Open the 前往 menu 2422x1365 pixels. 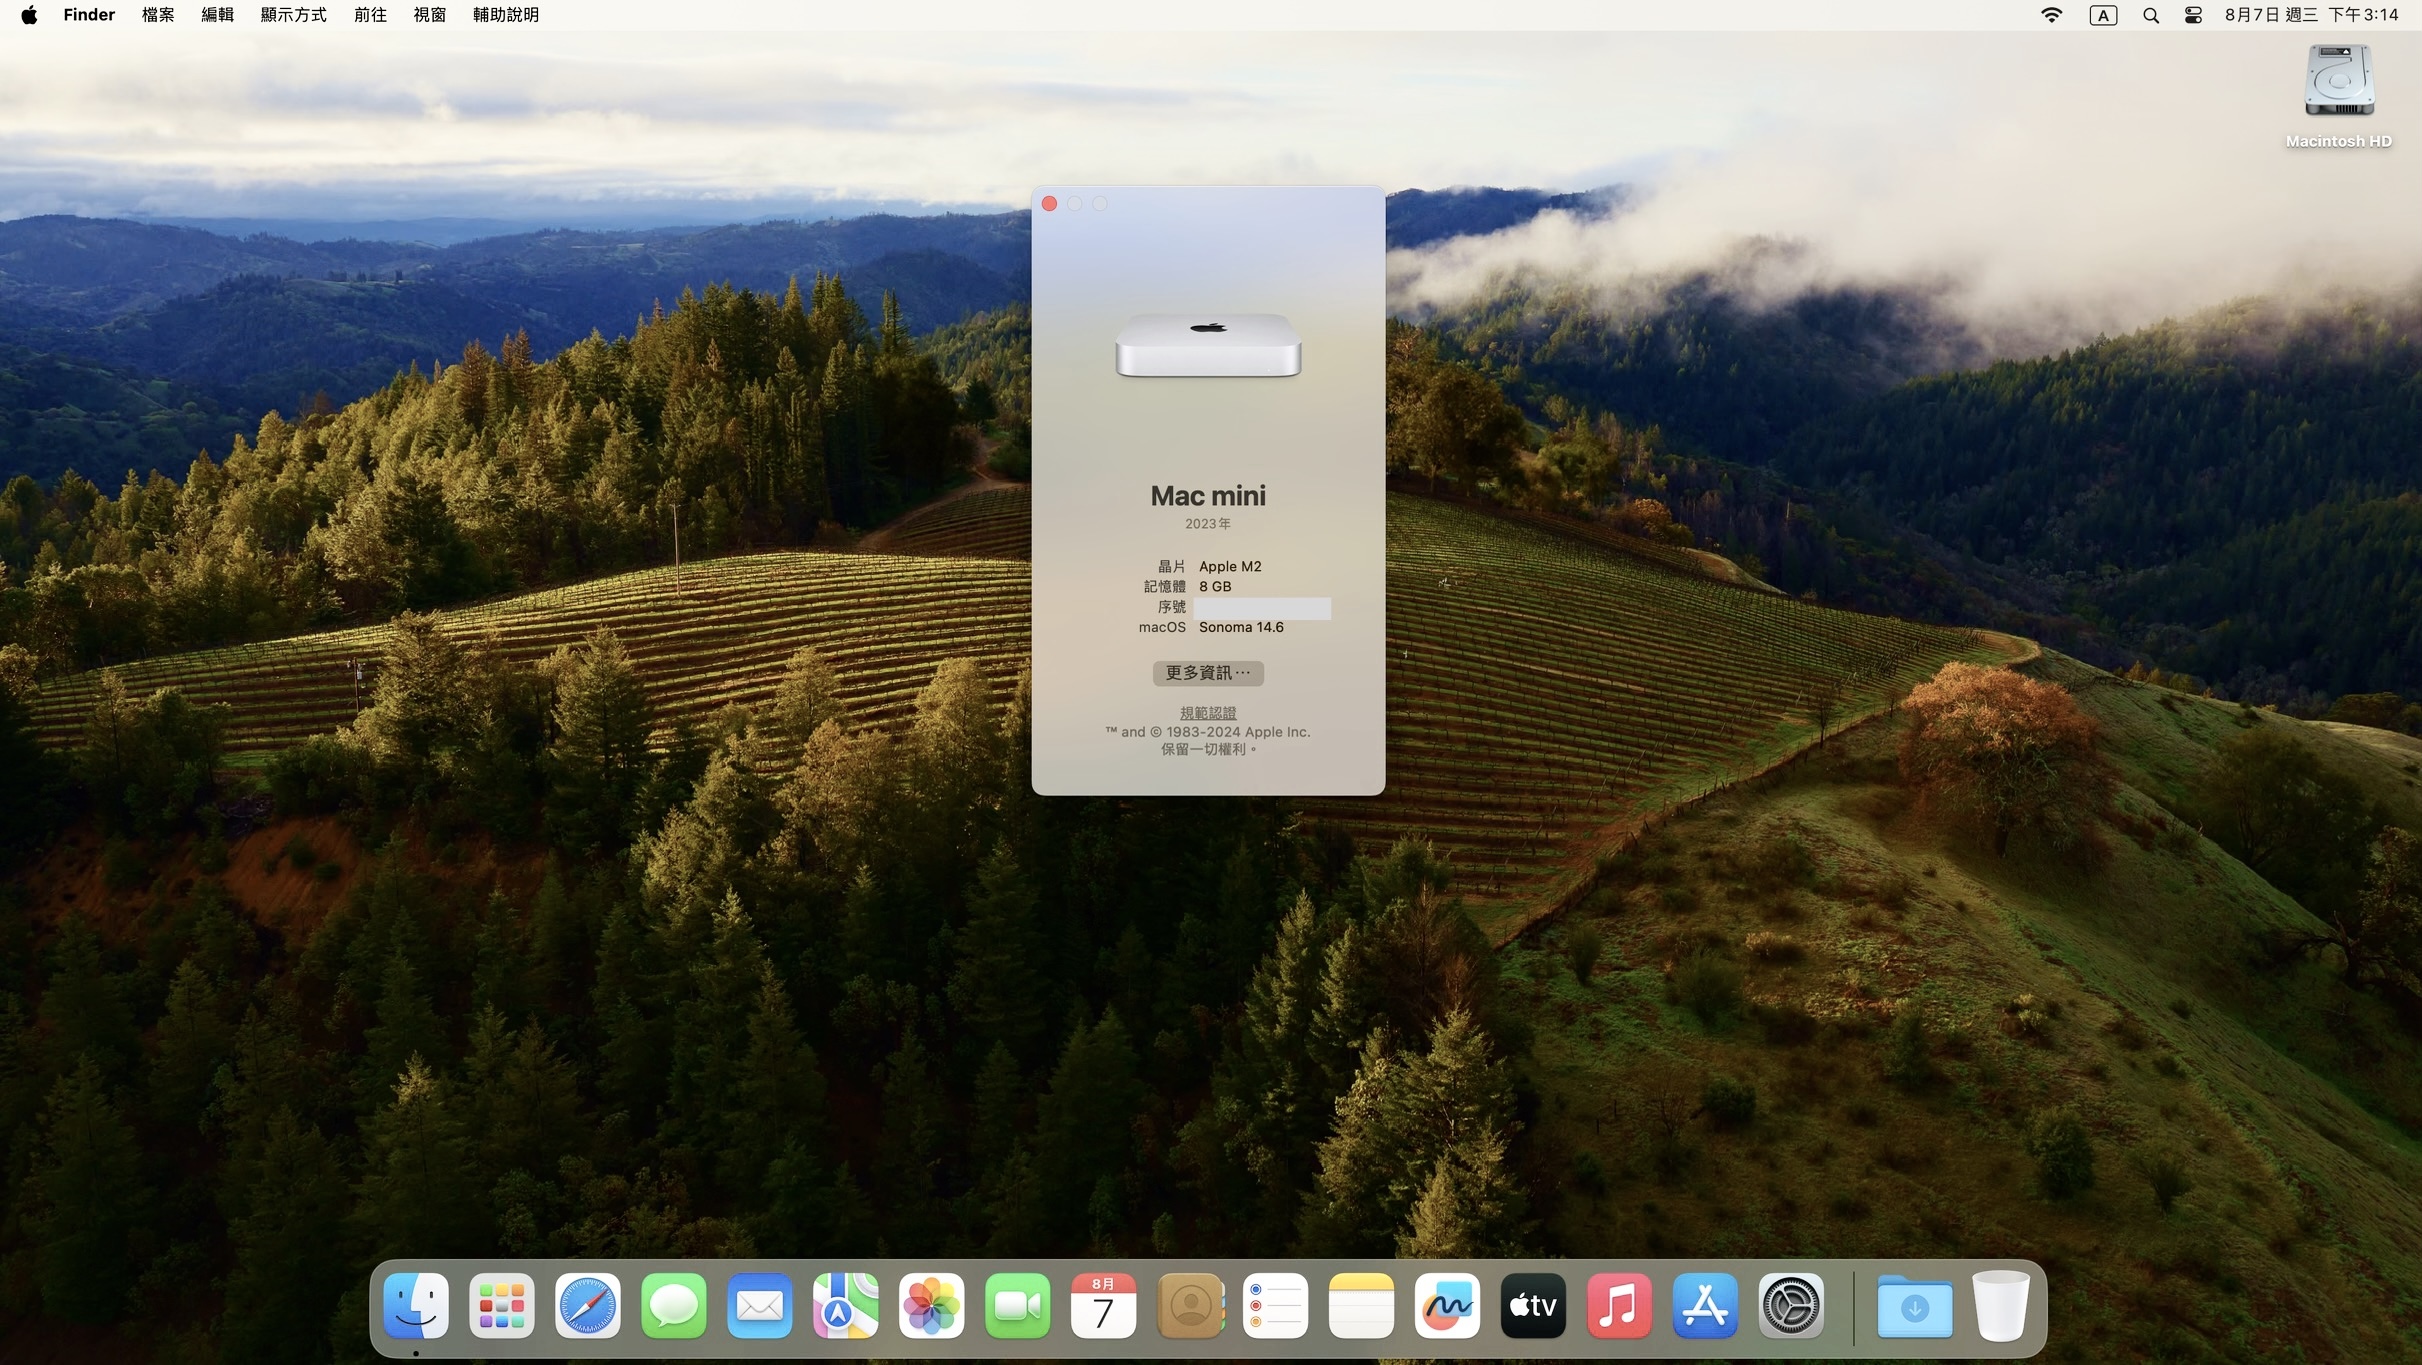tap(370, 15)
